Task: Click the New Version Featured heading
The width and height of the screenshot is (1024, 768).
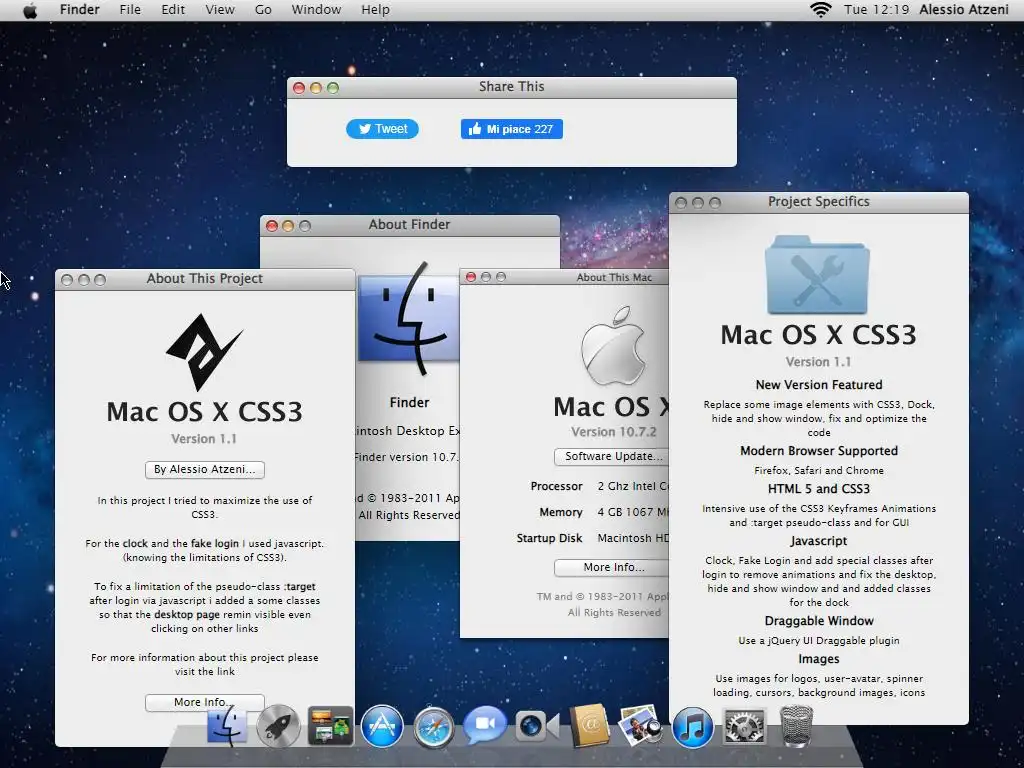Action: pos(819,385)
